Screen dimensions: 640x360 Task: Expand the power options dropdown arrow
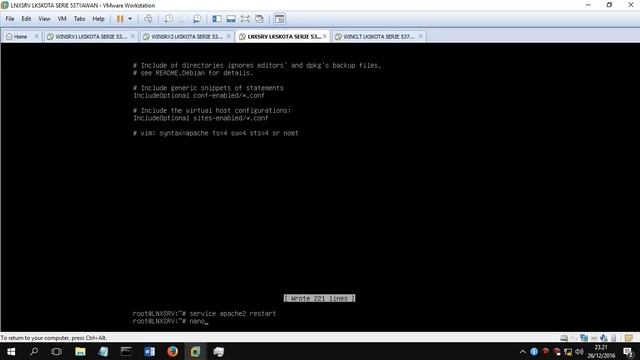tap(130, 19)
